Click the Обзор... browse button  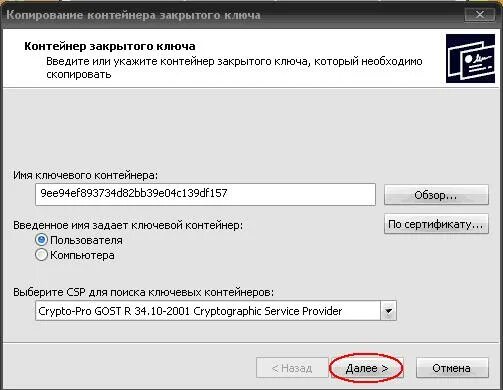[436, 195]
